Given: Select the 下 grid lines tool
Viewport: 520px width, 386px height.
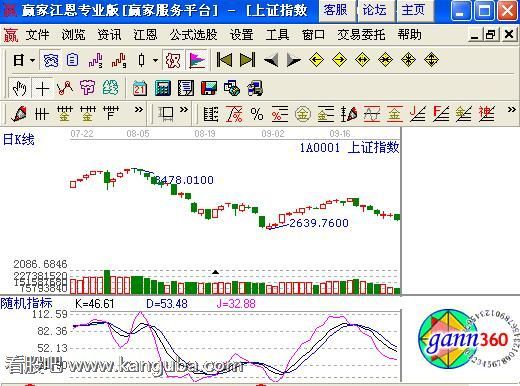Looking at the screenshot, I should coord(111,114).
